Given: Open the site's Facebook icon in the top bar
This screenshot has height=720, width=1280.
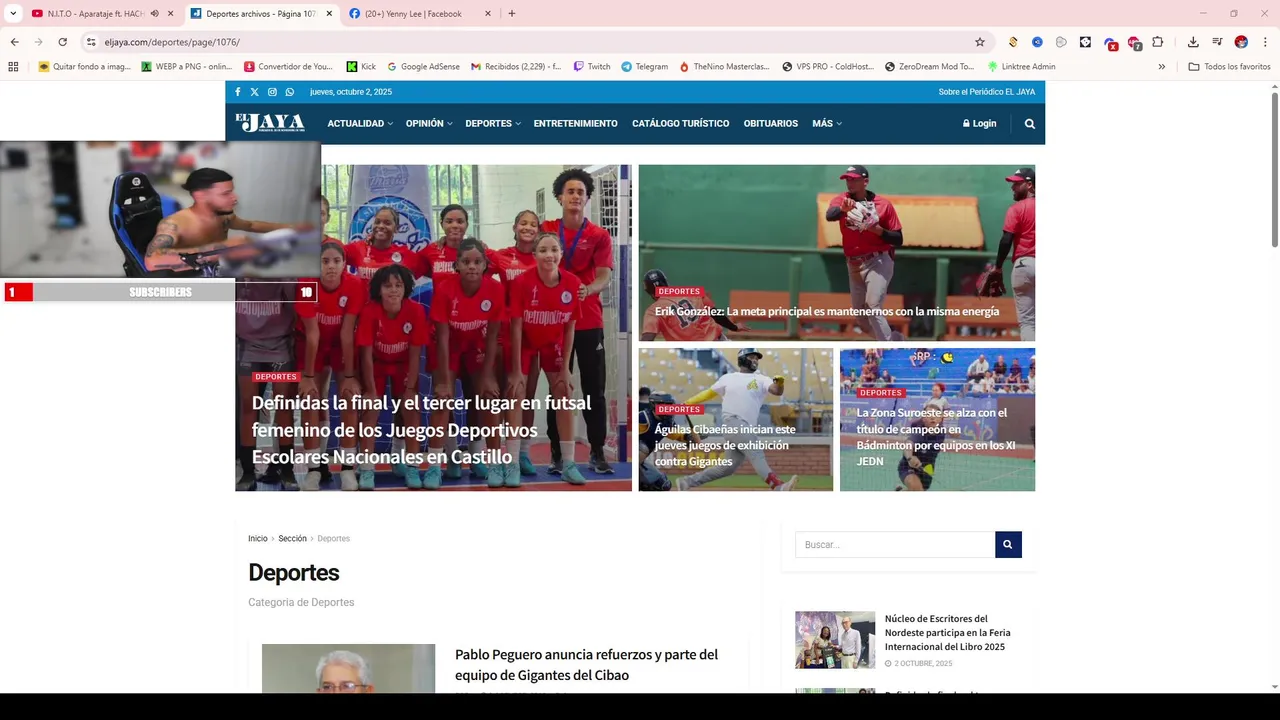Looking at the screenshot, I should pyautogui.click(x=238, y=92).
